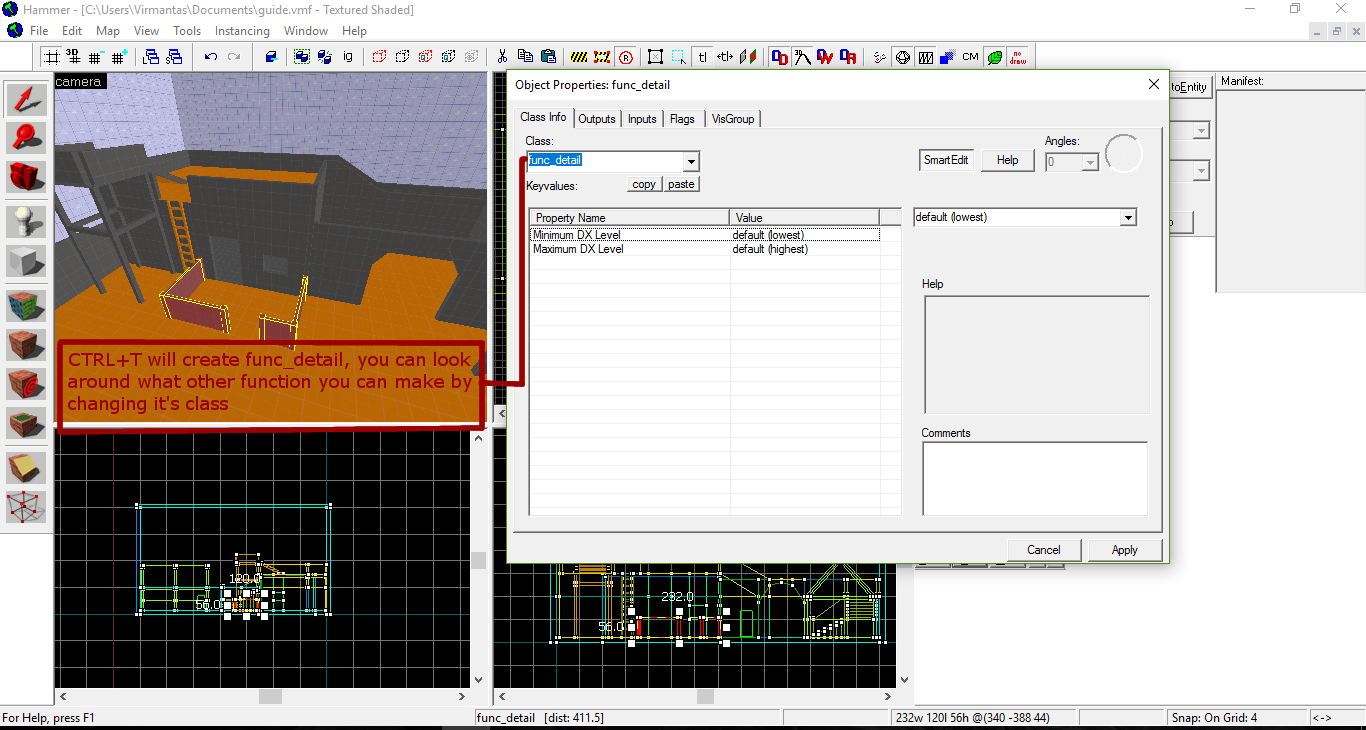1366x730 pixels.
Task: Click the Edit Cordon Bounds icon
Action: pyautogui.click(x=602, y=57)
